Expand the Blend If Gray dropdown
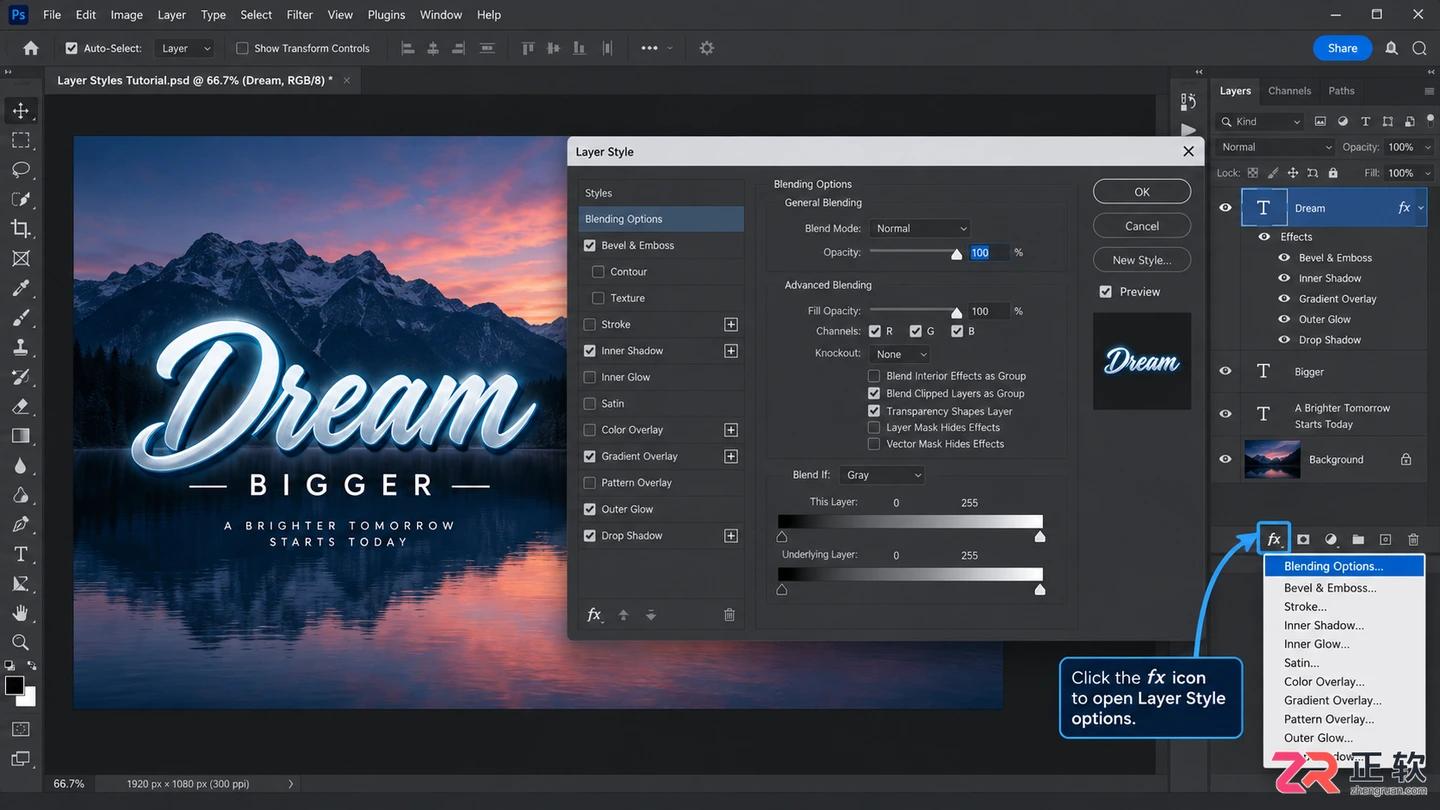 (x=882, y=475)
